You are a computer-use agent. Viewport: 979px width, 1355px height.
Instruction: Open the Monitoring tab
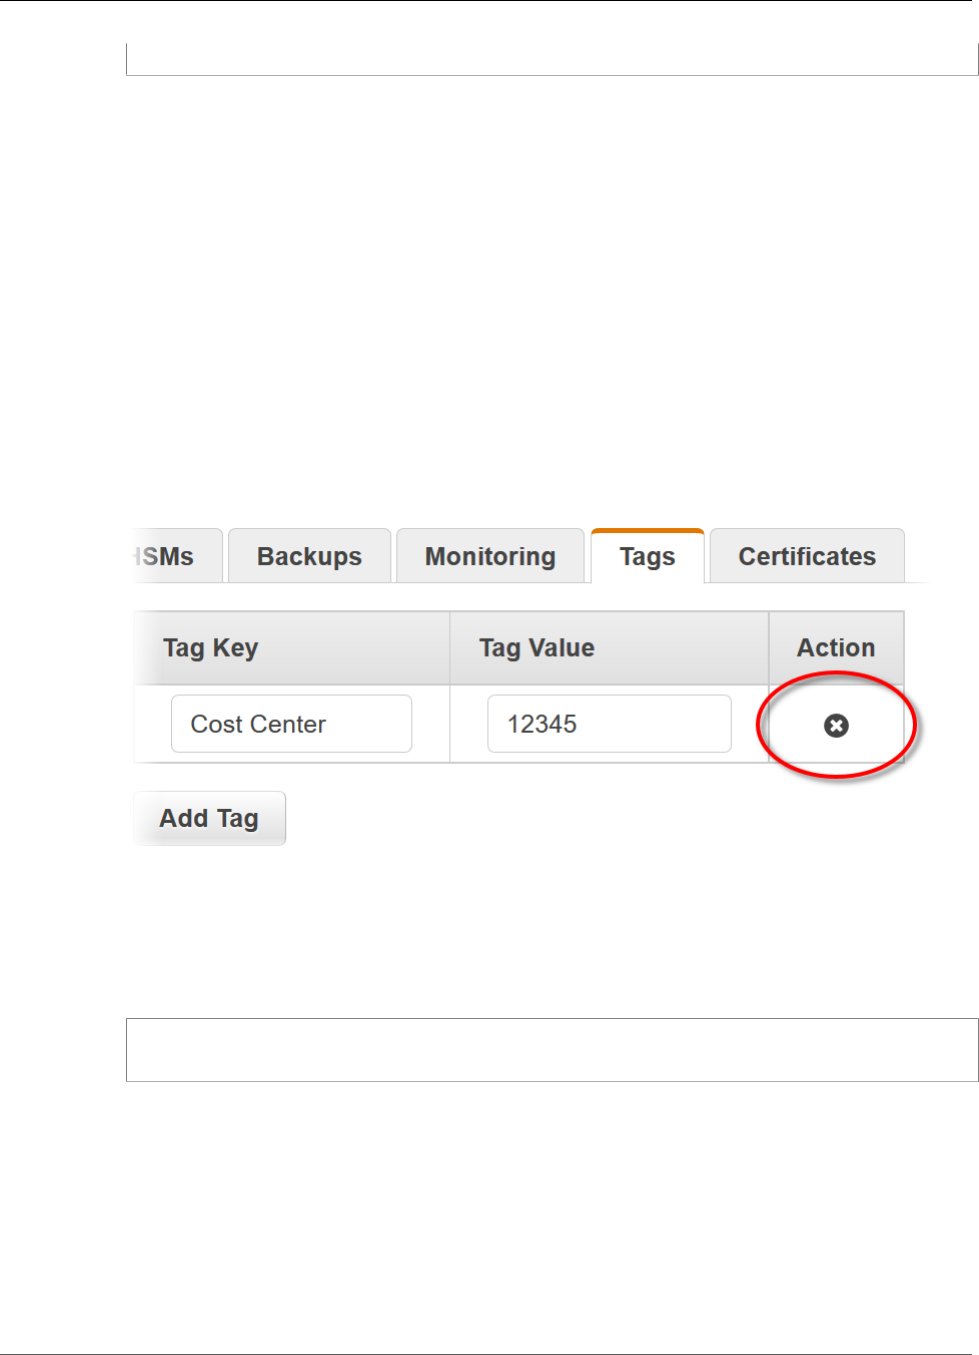pos(490,556)
